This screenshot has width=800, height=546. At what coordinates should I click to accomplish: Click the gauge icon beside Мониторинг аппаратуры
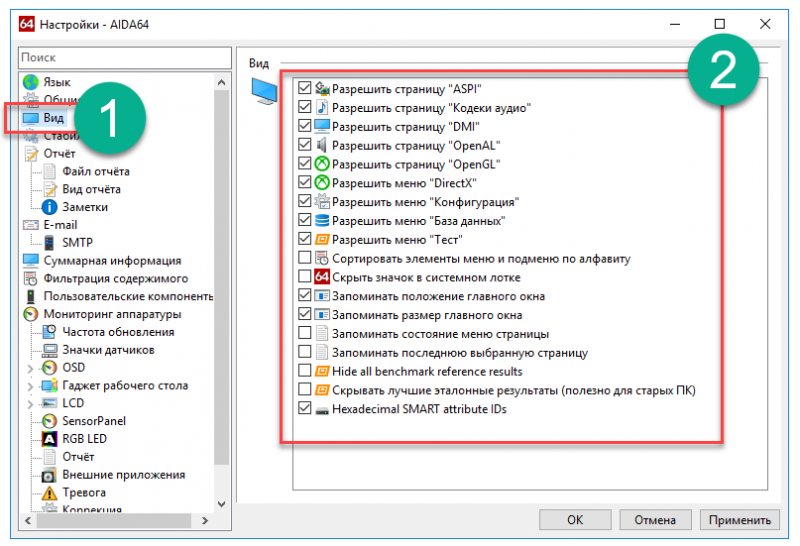click(31, 314)
